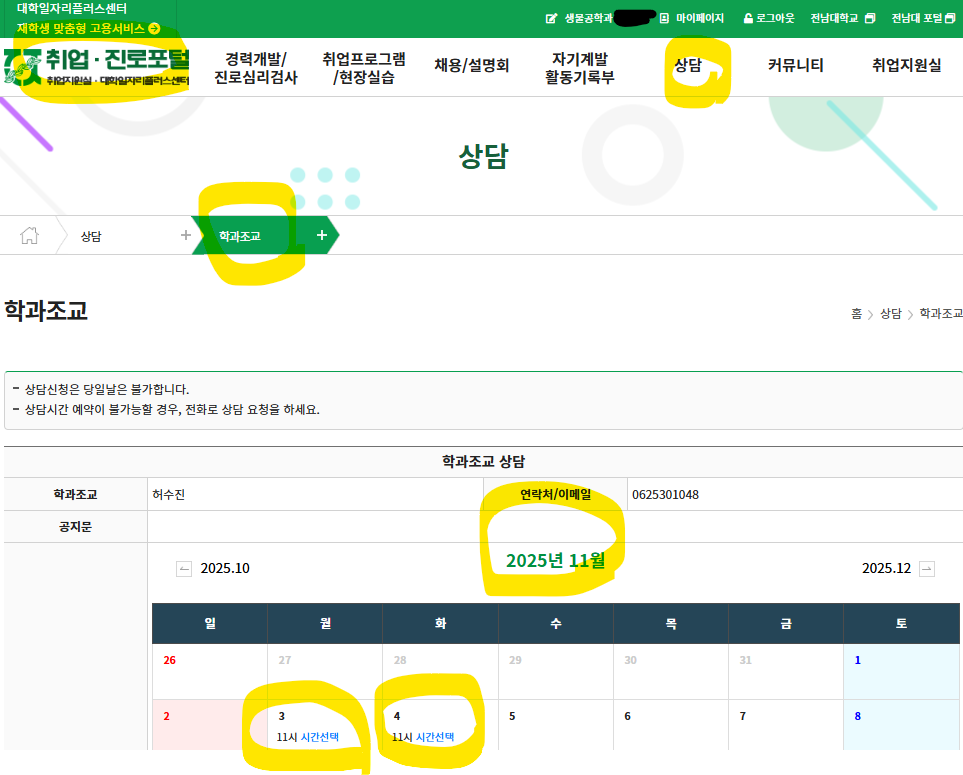Open the 커뮤니티 menu
The width and height of the screenshot is (963, 775).
[795, 66]
